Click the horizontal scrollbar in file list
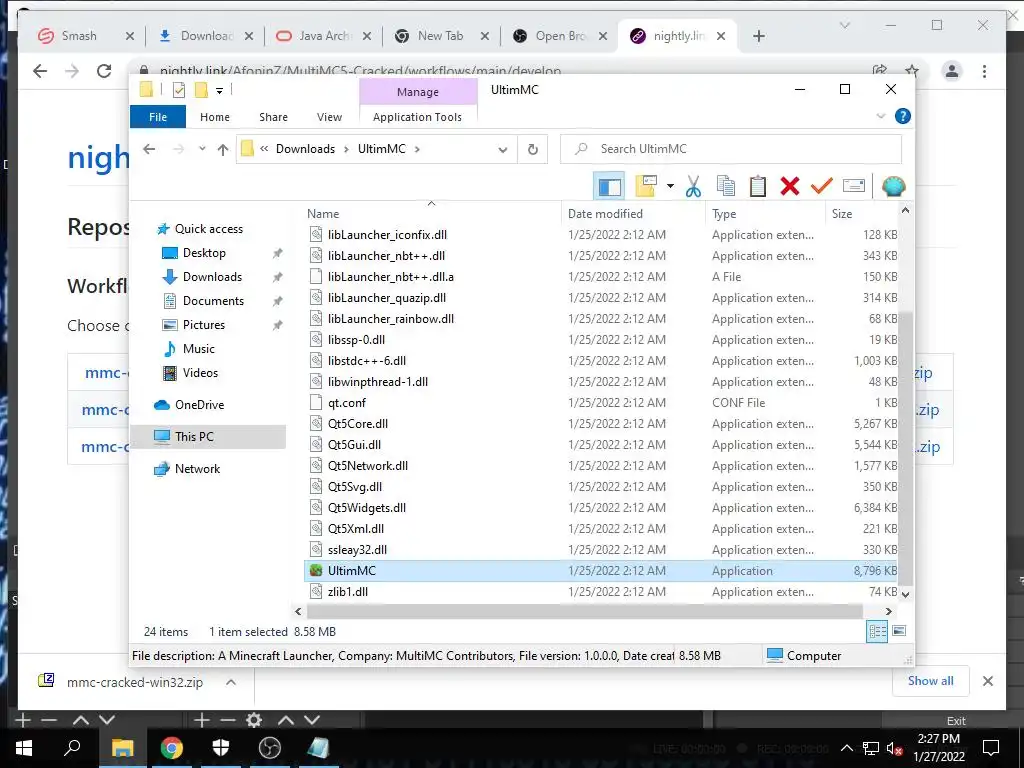Viewport: 1024px width, 768px height. (584, 611)
